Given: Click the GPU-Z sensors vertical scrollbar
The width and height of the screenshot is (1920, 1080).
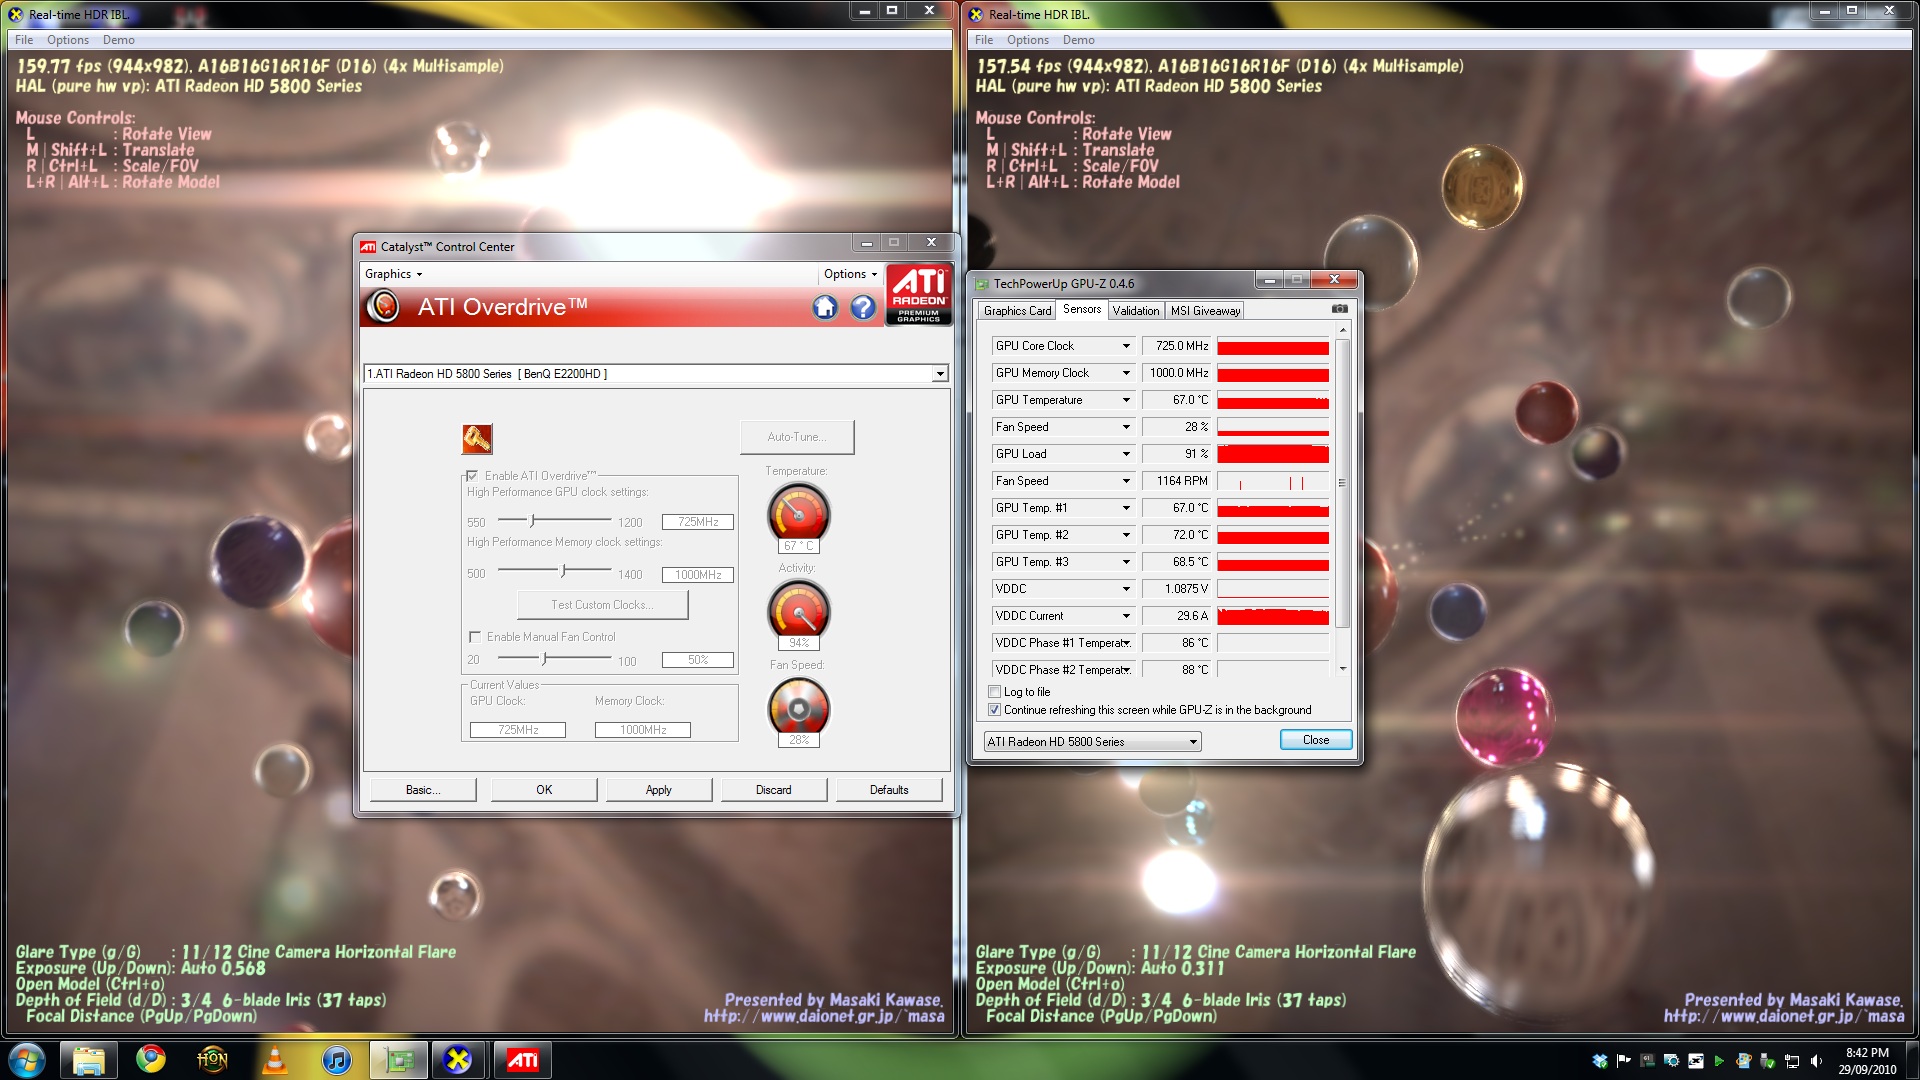Looking at the screenshot, I should click(1342, 485).
